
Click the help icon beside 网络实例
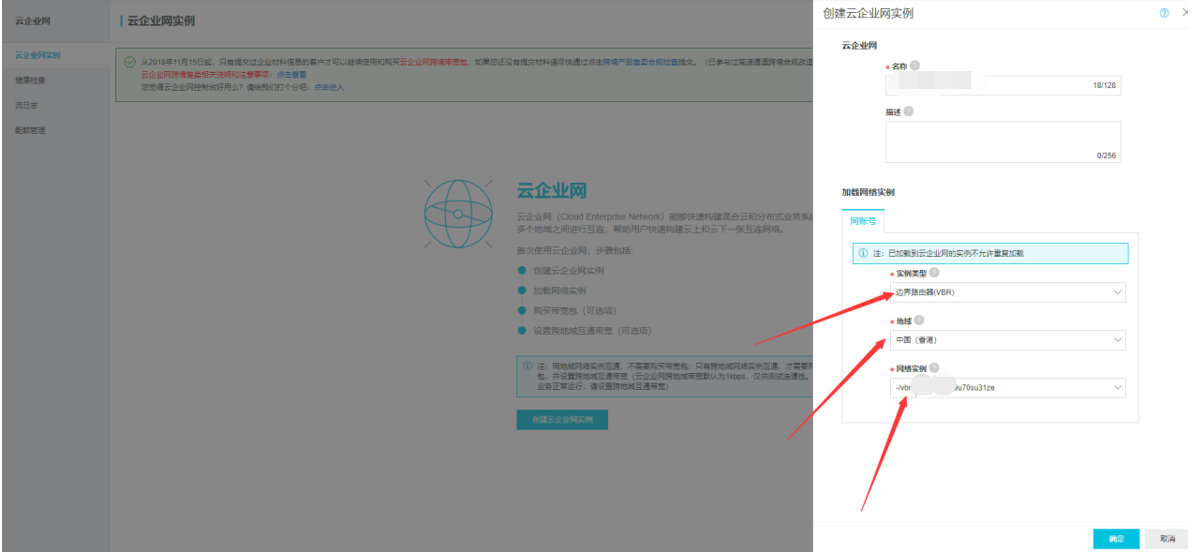pos(934,368)
